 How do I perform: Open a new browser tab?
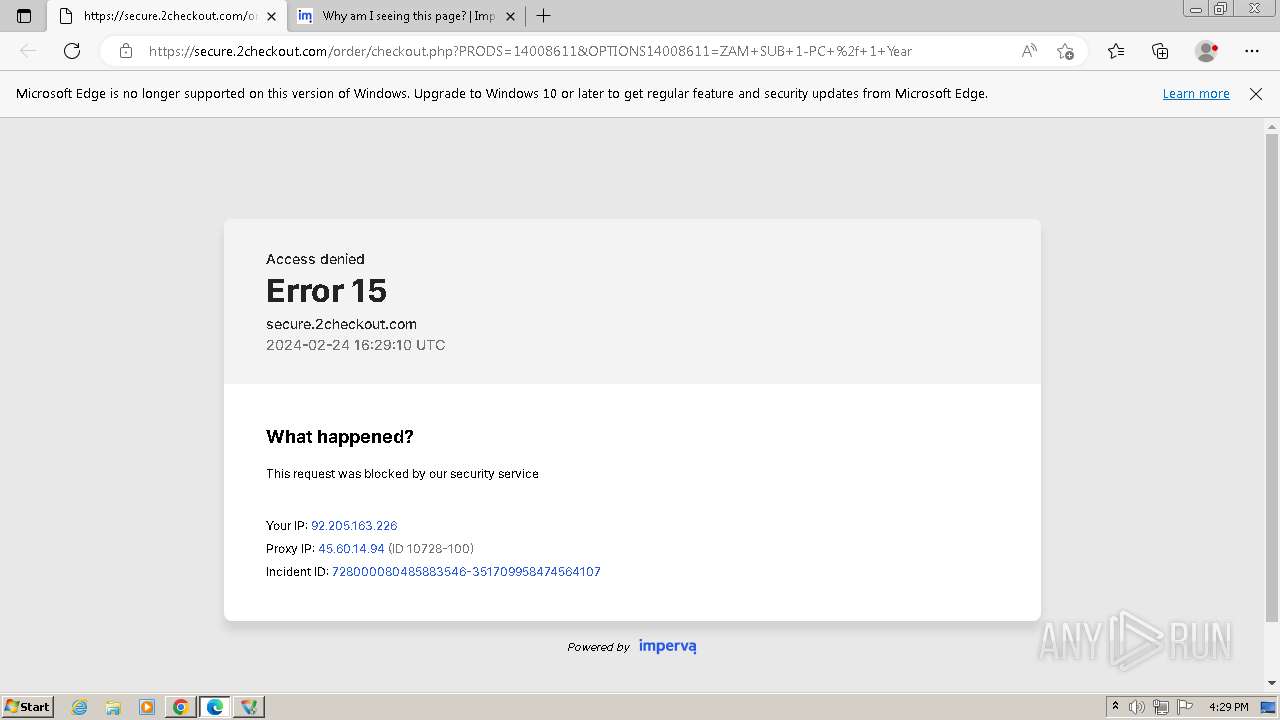(544, 16)
